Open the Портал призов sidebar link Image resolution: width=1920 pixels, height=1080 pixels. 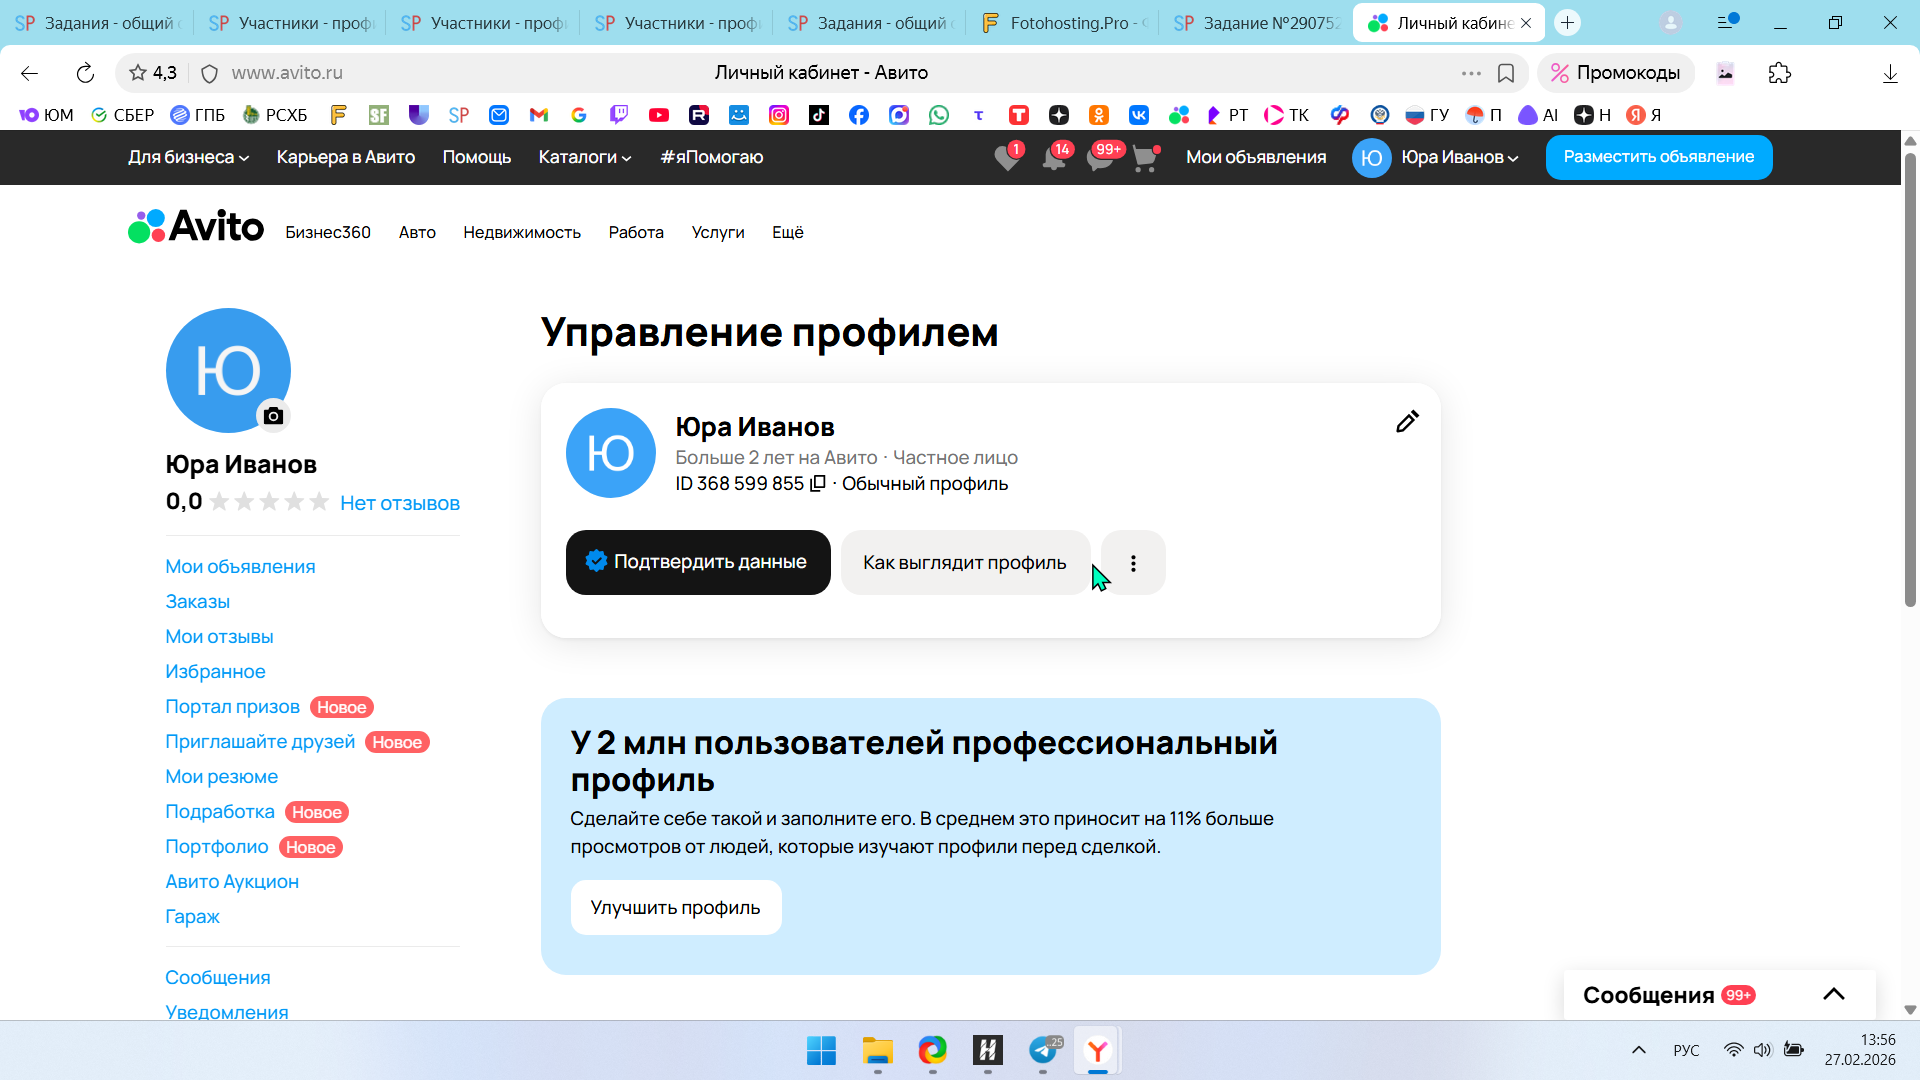tap(232, 707)
